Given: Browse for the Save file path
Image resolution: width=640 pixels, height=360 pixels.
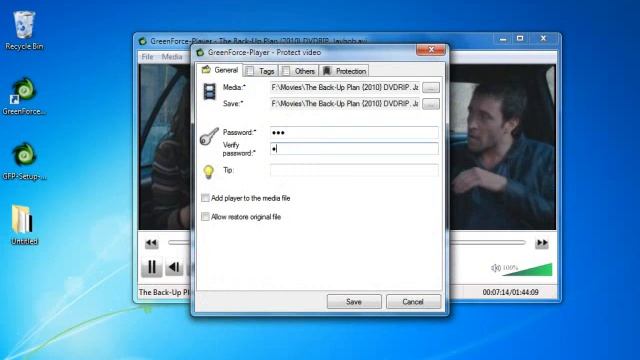Looking at the screenshot, I should pyautogui.click(x=431, y=104).
